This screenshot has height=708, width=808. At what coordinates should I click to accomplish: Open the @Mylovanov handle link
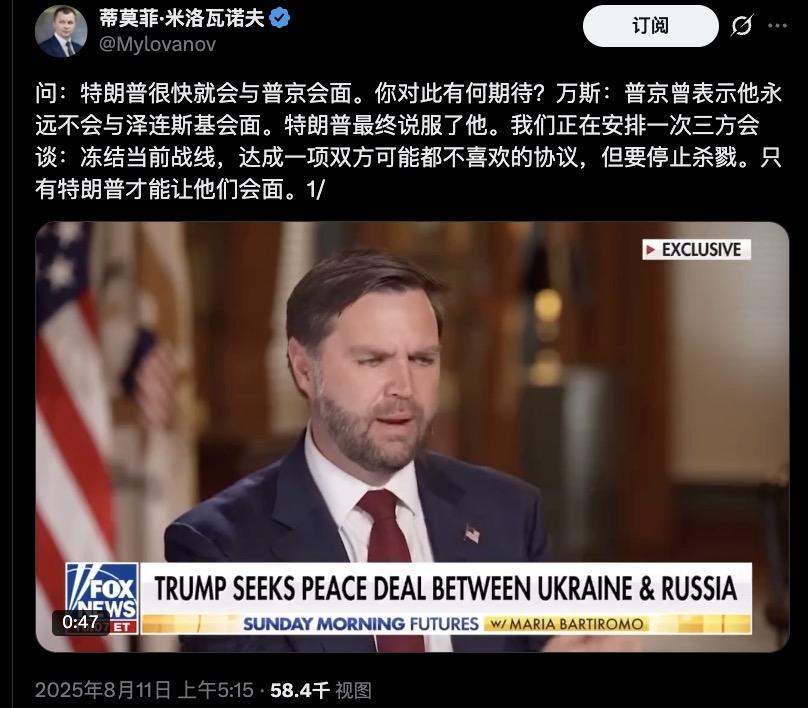157,45
